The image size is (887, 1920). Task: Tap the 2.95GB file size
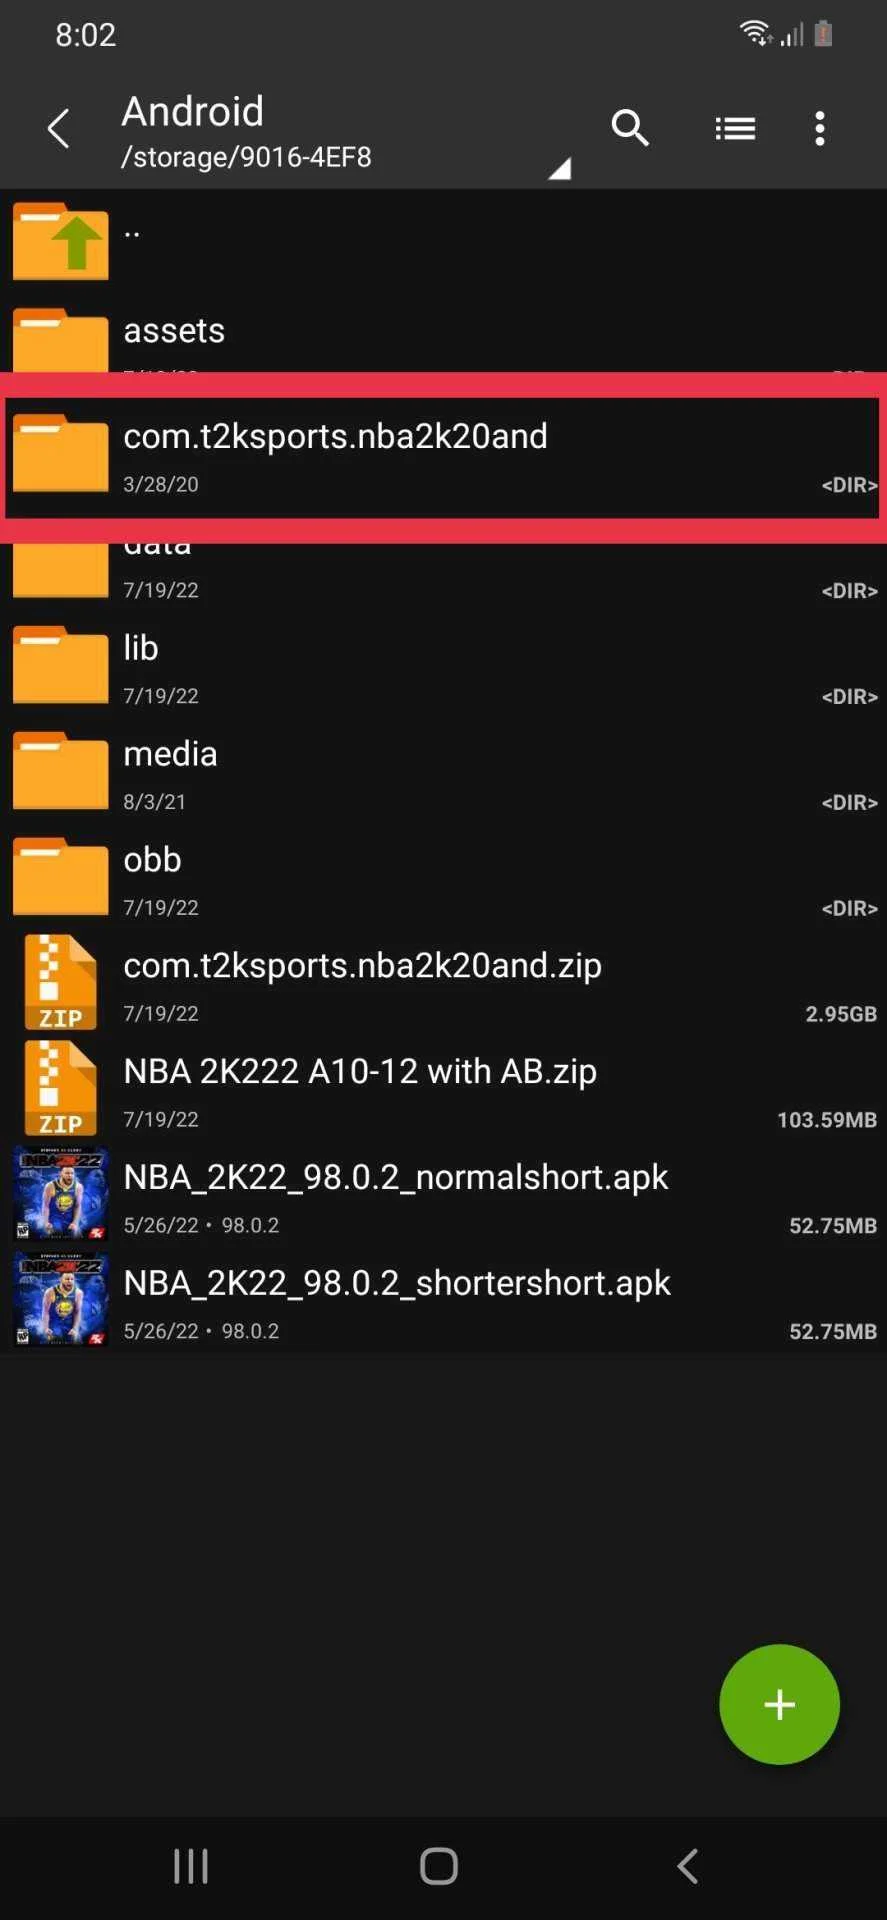[841, 1014]
